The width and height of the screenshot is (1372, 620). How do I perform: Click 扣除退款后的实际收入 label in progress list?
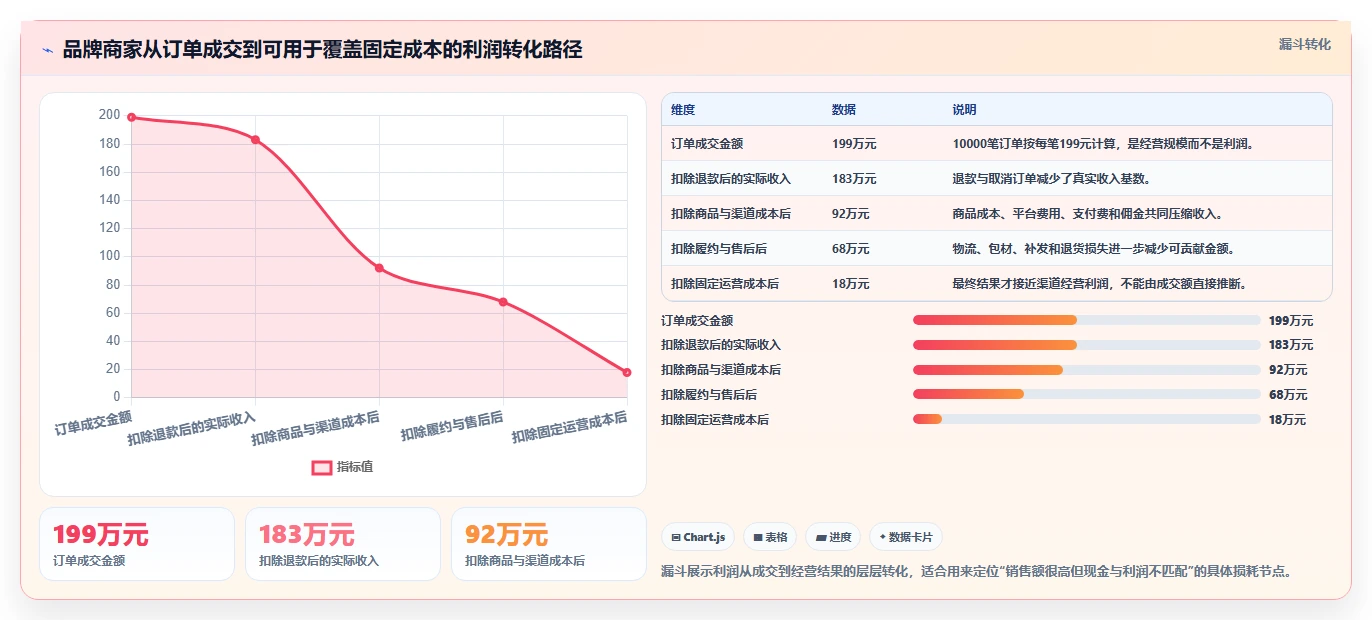coord(721,345)
